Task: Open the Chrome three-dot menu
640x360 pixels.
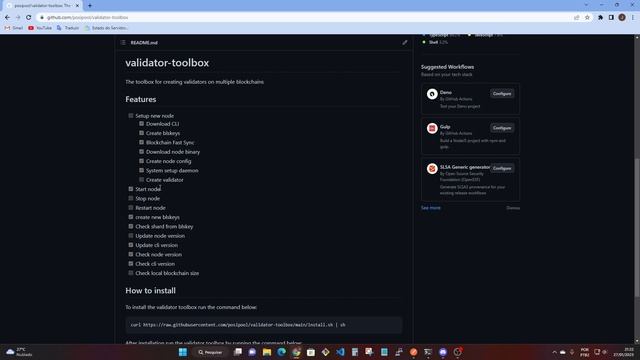Action: (x=633, y=18)
